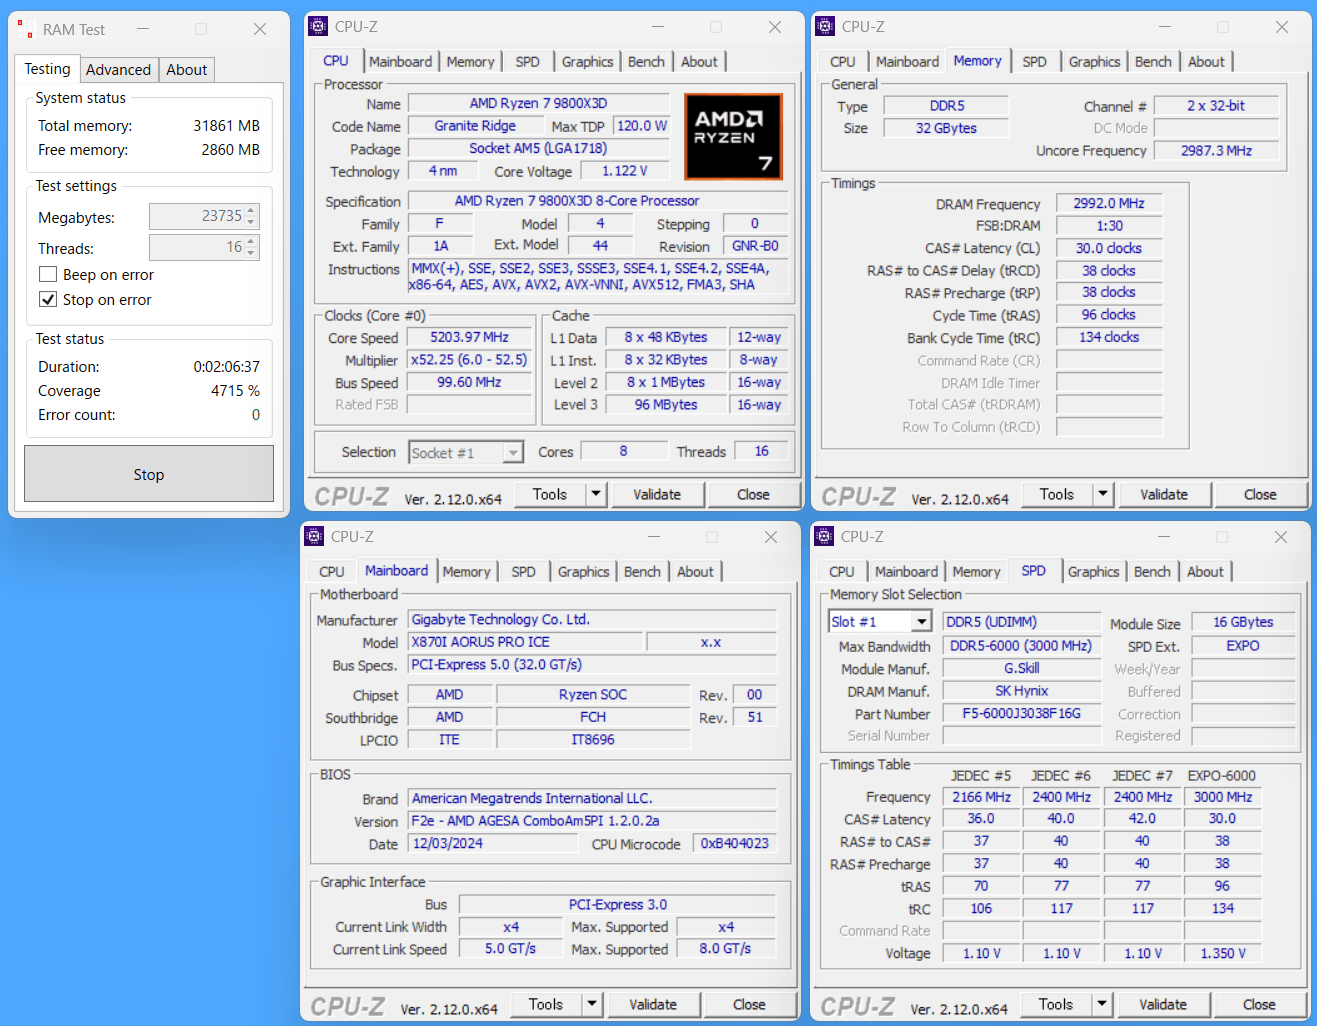Image resolution: width=1317 pixels, height=1026 pixels.
Task: Click the Level 3 cache value 96 MBytes
Action: point(666,405)
